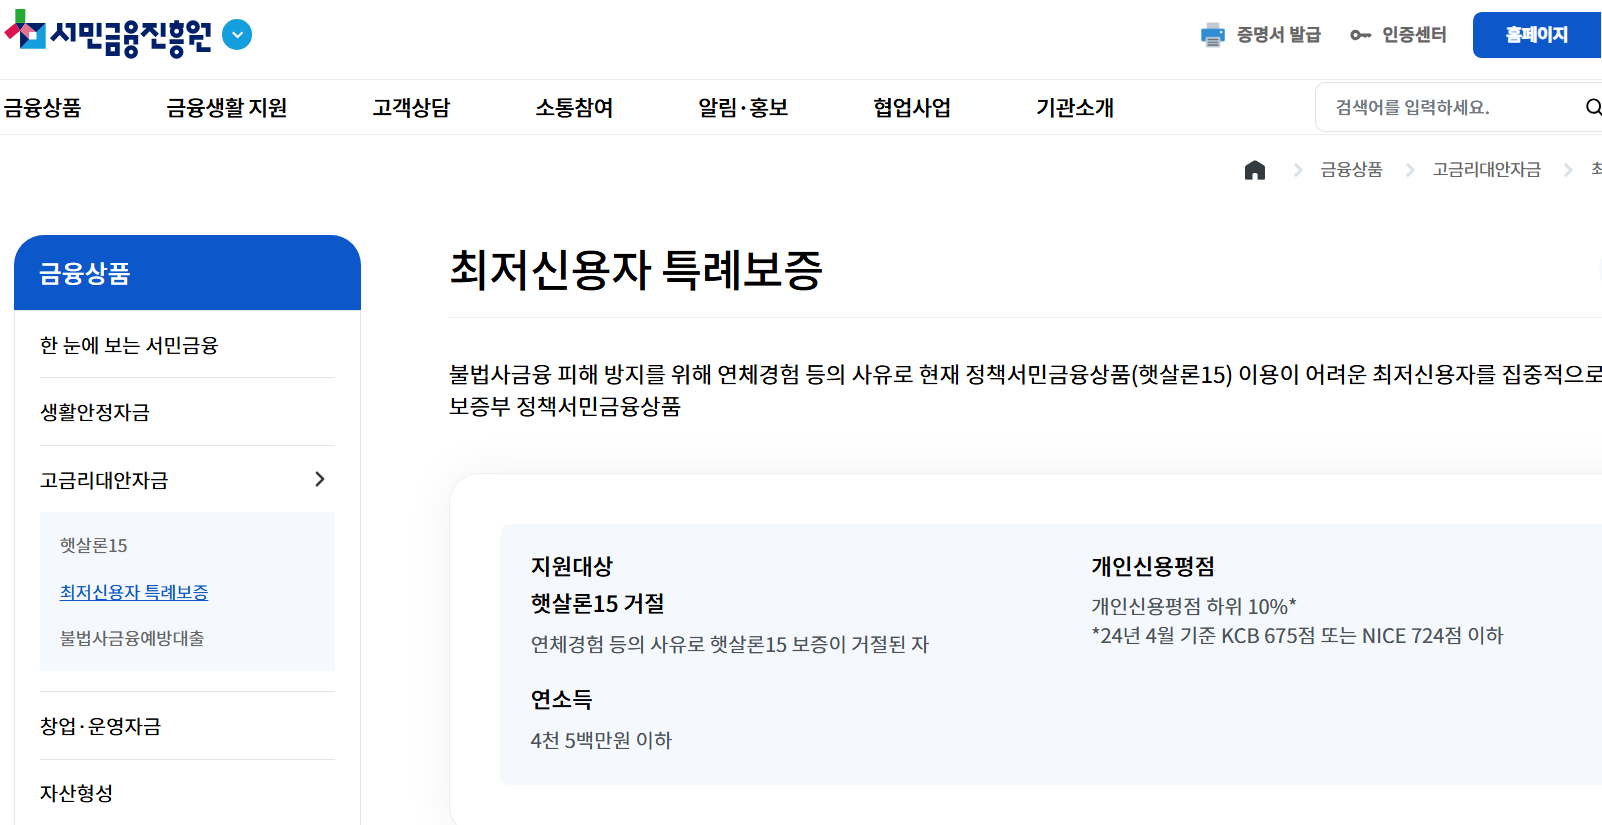
Task: Open the 협업사업 menu
Action: [x=912, y=107]
